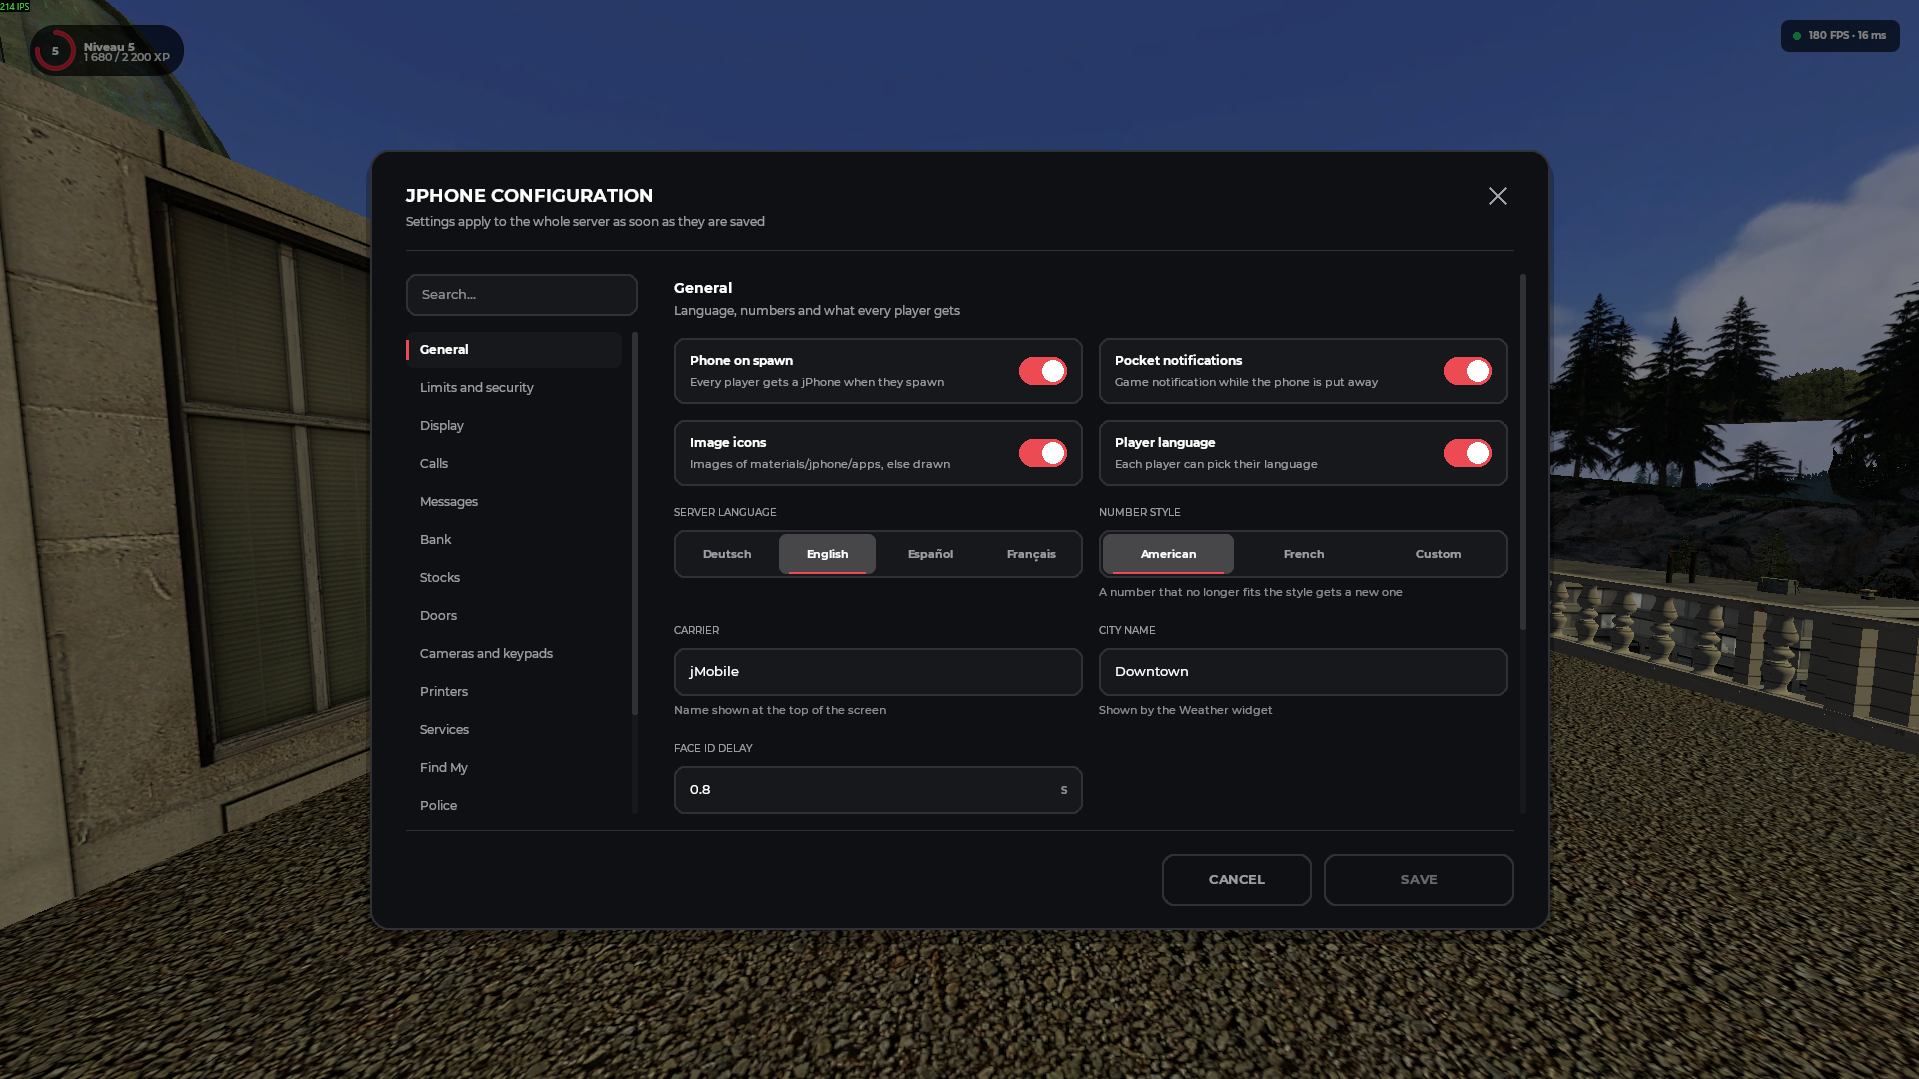Choose Español server language
Screen dimensions: 1919x1079
coord(930,554)
